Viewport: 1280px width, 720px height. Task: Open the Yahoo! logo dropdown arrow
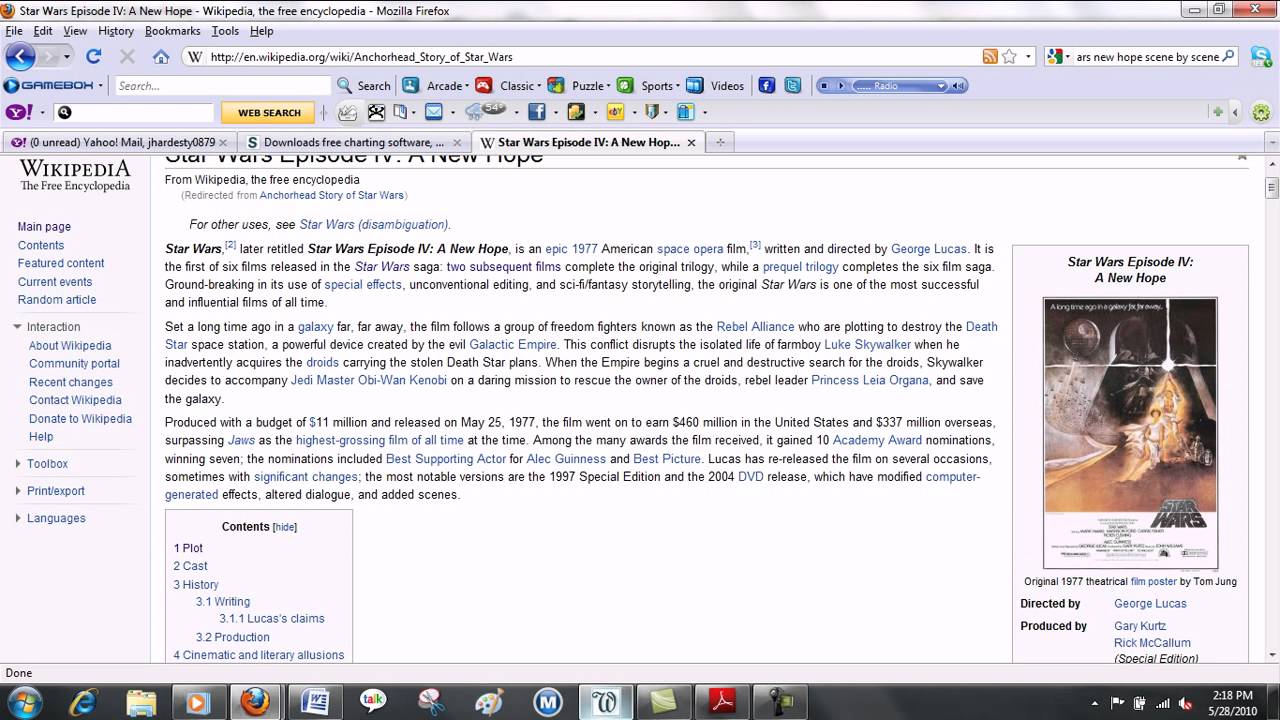pyautogui.click(x=41, y=112)
